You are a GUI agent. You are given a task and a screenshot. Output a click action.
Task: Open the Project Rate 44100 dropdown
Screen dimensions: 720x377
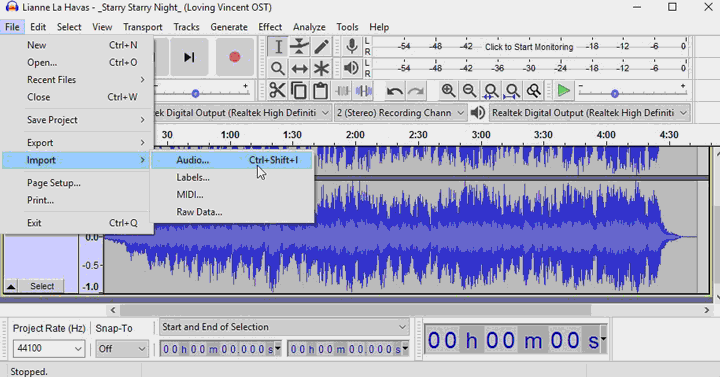coord(48,349)
